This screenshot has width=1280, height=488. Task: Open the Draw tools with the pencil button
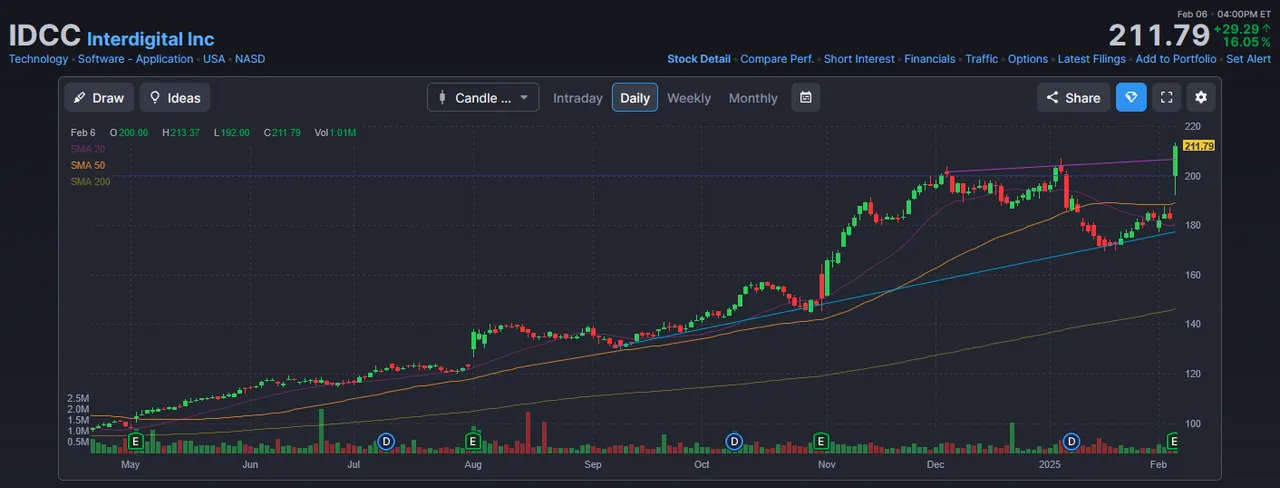coord(99,97)
